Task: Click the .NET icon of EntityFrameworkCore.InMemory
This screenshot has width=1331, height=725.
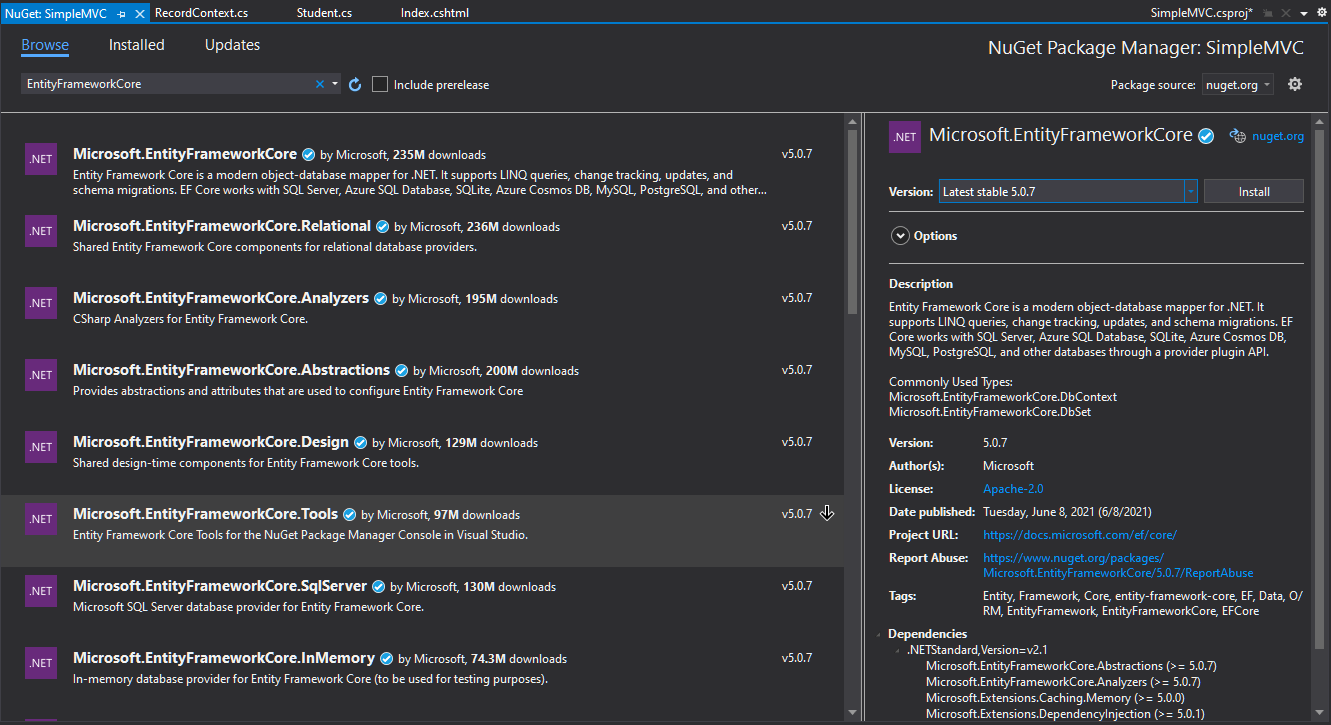Action: (x=41, y=663)
